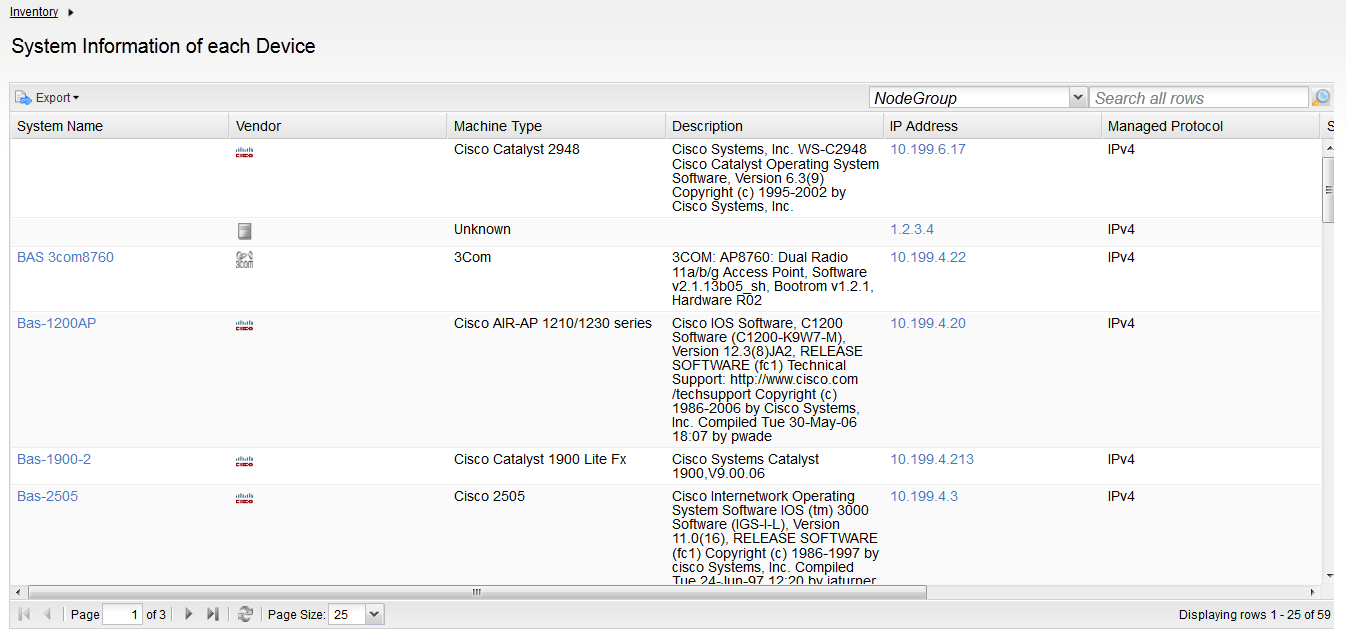Select the Cisco 2505 machine type cell
Viewport: 1346px width, 637px height.
coord(489,496)
